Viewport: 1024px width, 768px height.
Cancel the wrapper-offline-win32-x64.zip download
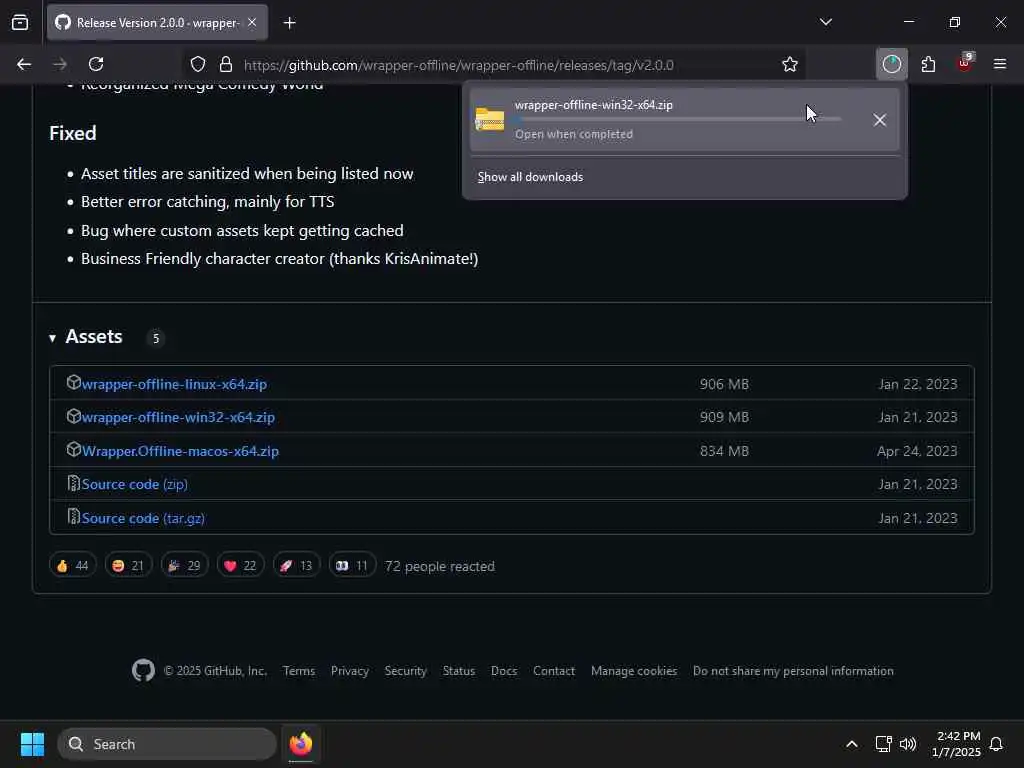[880, 120]
